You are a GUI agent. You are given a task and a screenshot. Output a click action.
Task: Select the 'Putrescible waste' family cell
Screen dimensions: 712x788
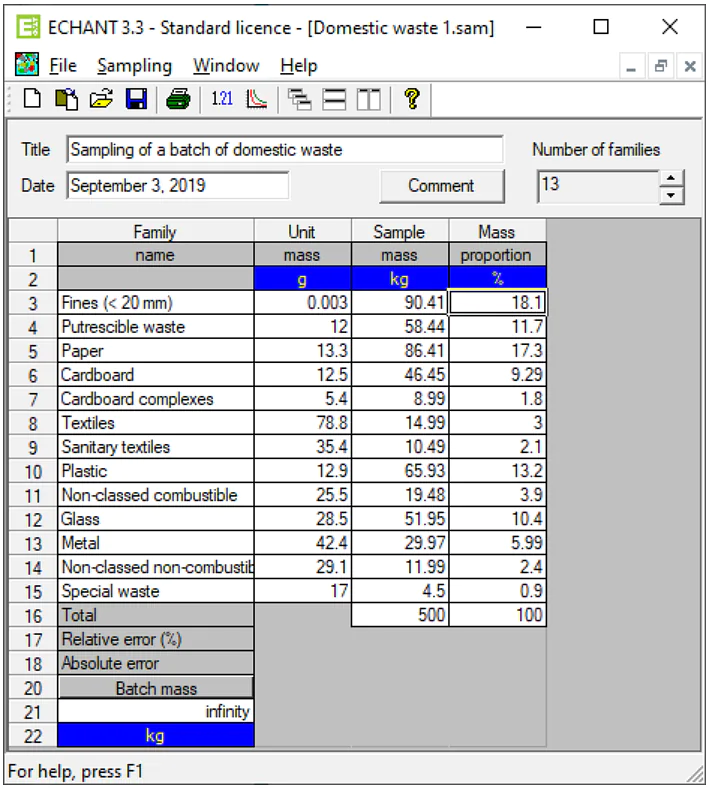(x=156, y=327)
